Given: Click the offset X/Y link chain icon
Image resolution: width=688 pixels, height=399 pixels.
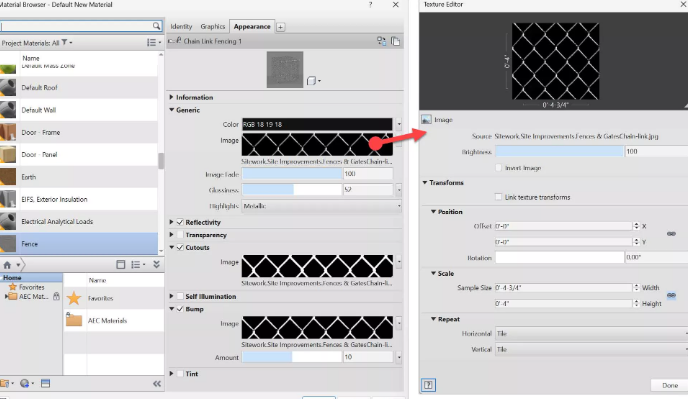Looking at the screenshot, I should coord(671,234).
